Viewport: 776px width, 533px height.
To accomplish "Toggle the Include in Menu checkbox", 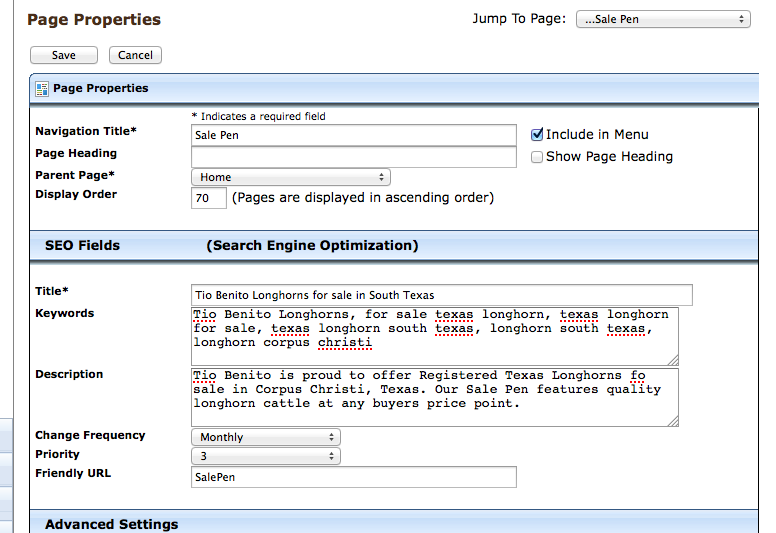I will click(537, 135).
